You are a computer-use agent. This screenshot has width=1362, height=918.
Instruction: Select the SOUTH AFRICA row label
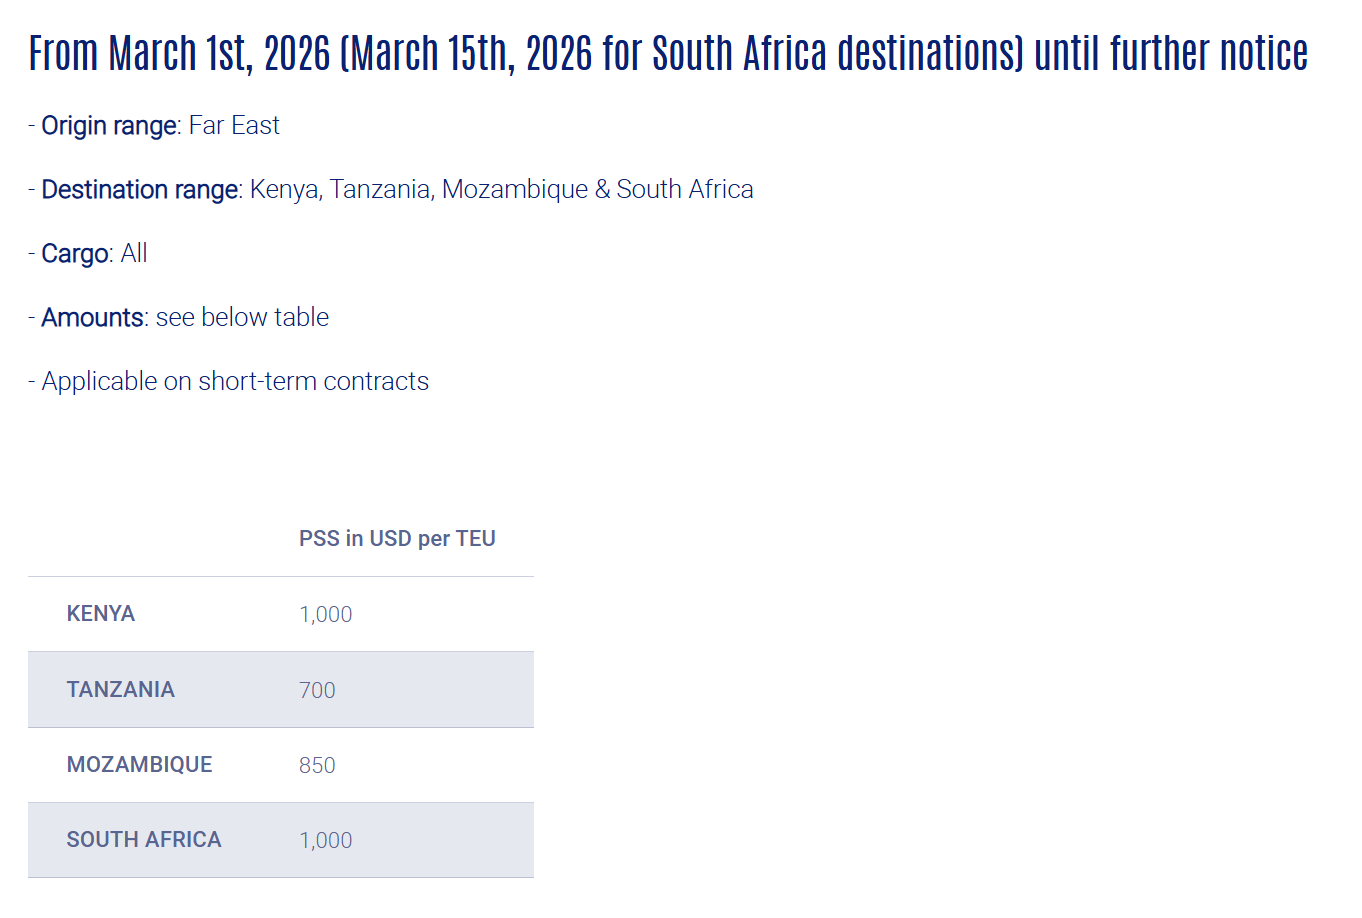144,840
